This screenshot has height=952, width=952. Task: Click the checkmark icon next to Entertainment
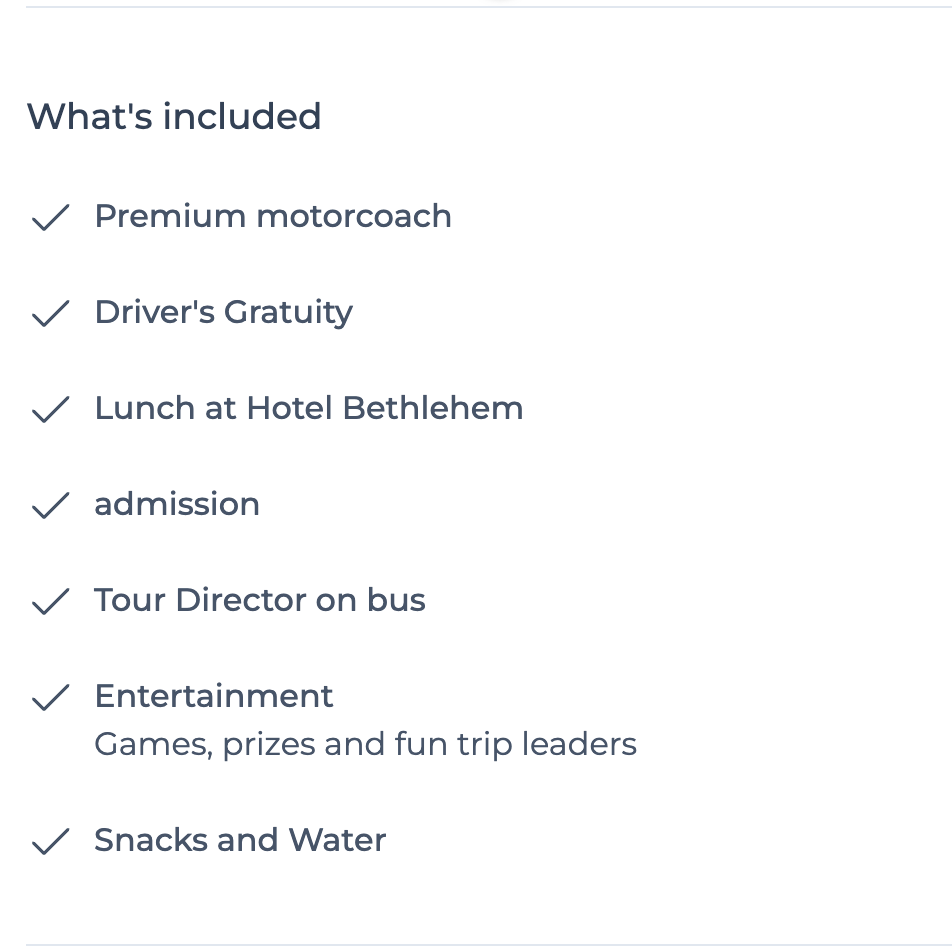[50, 696]
